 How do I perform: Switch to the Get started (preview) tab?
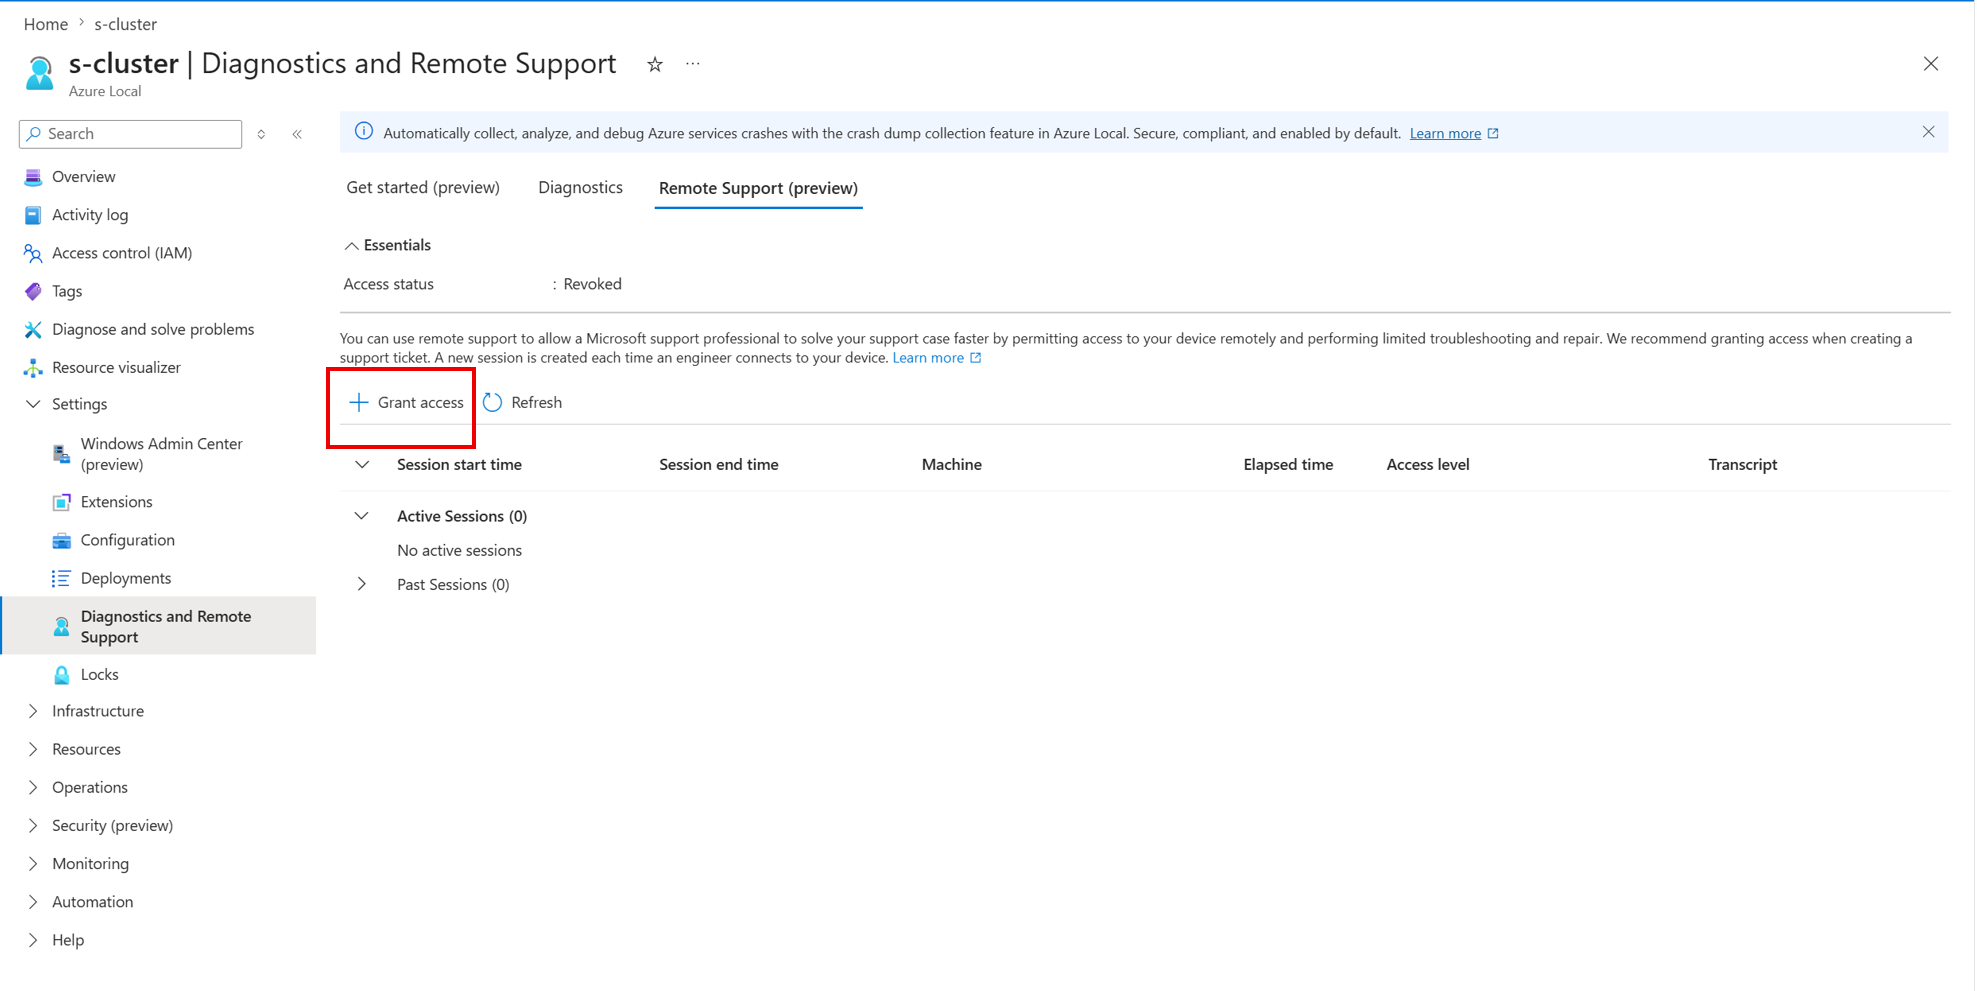(x=423, y=188)
